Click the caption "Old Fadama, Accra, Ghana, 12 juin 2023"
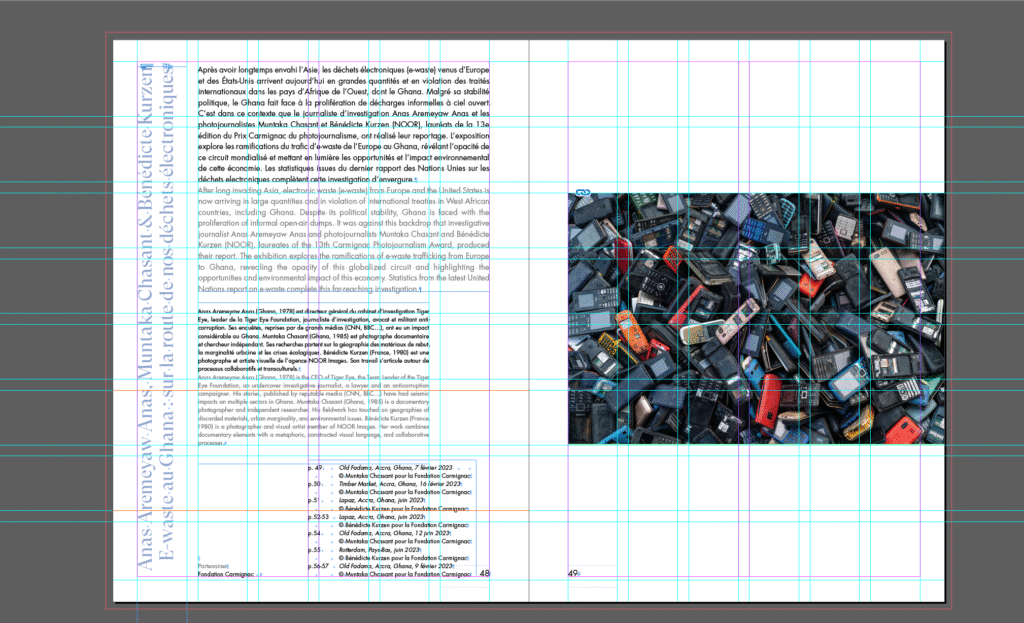Image resolution: width=1024 pixels, height=623 pixels. point(395,533)
